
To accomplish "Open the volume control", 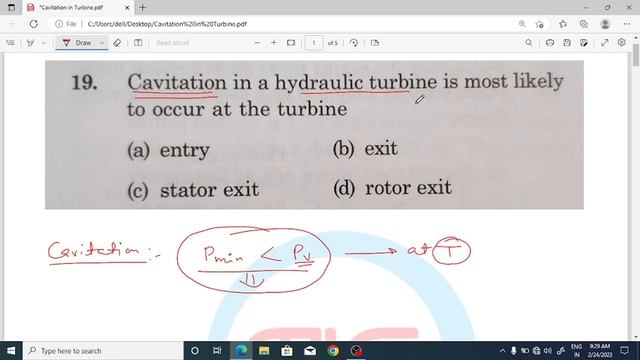I will 548,351.
